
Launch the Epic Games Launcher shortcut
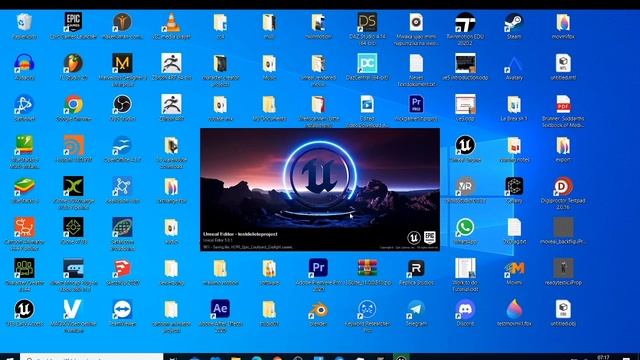click(73, 22)
